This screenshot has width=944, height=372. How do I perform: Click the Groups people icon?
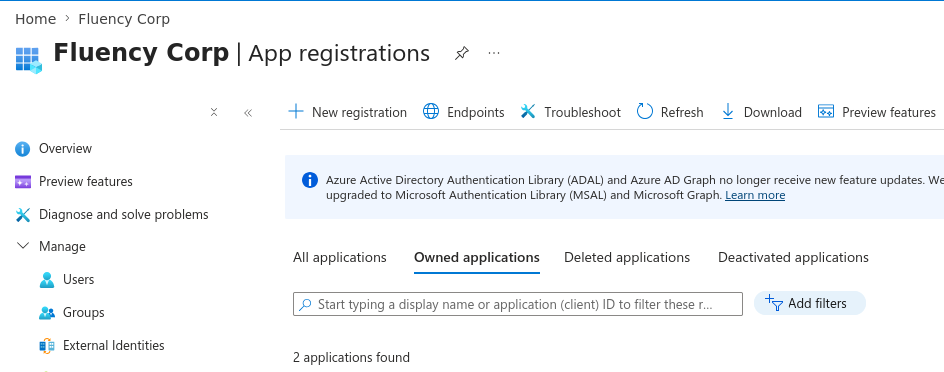click(46, 313)
